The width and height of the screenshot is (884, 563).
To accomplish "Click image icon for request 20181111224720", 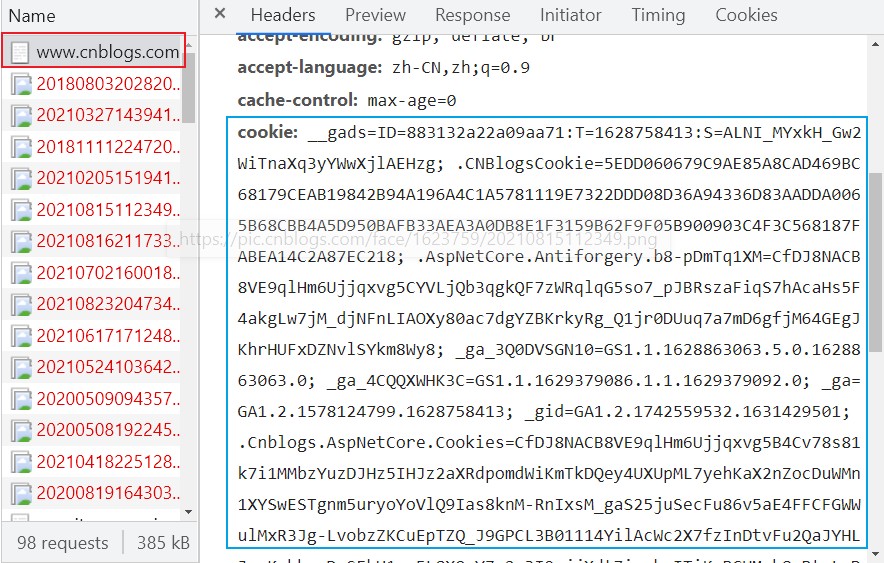I will coord(21,148).
